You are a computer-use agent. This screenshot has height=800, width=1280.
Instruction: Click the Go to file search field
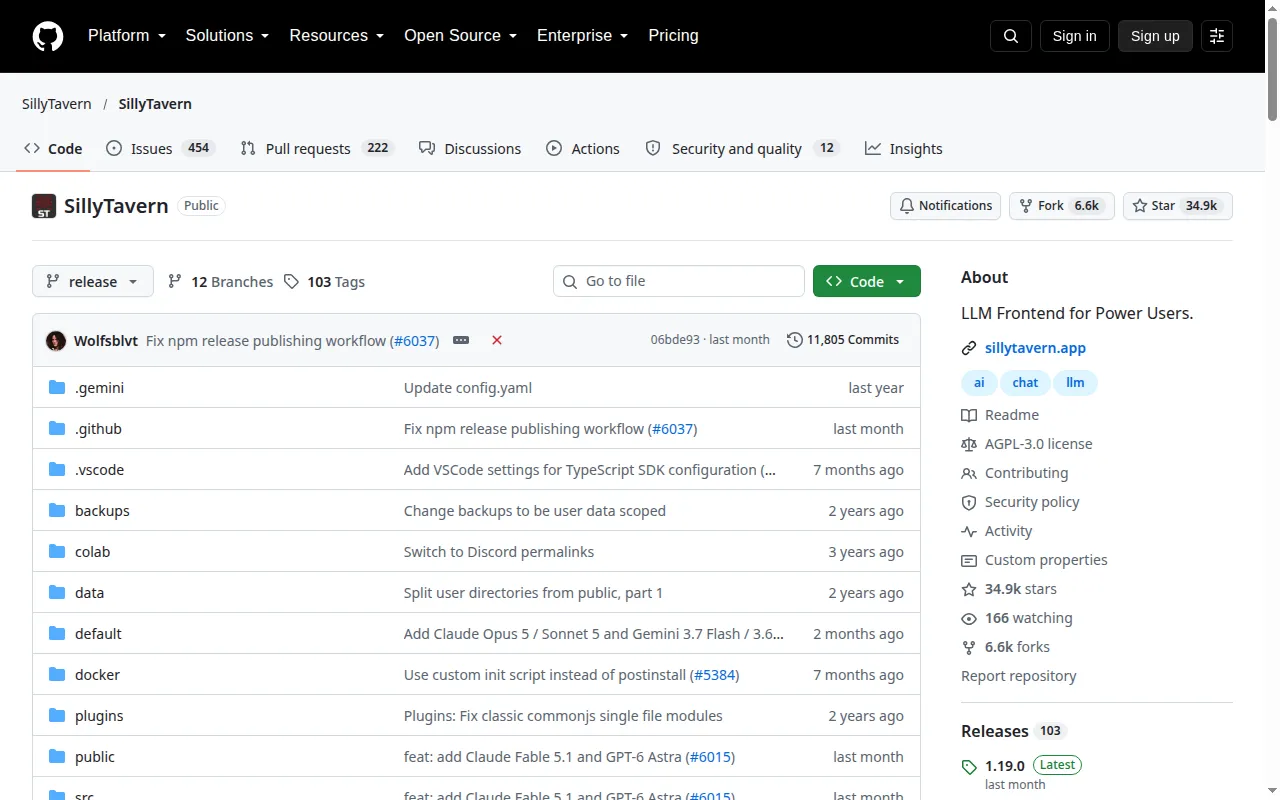[679, 281]
